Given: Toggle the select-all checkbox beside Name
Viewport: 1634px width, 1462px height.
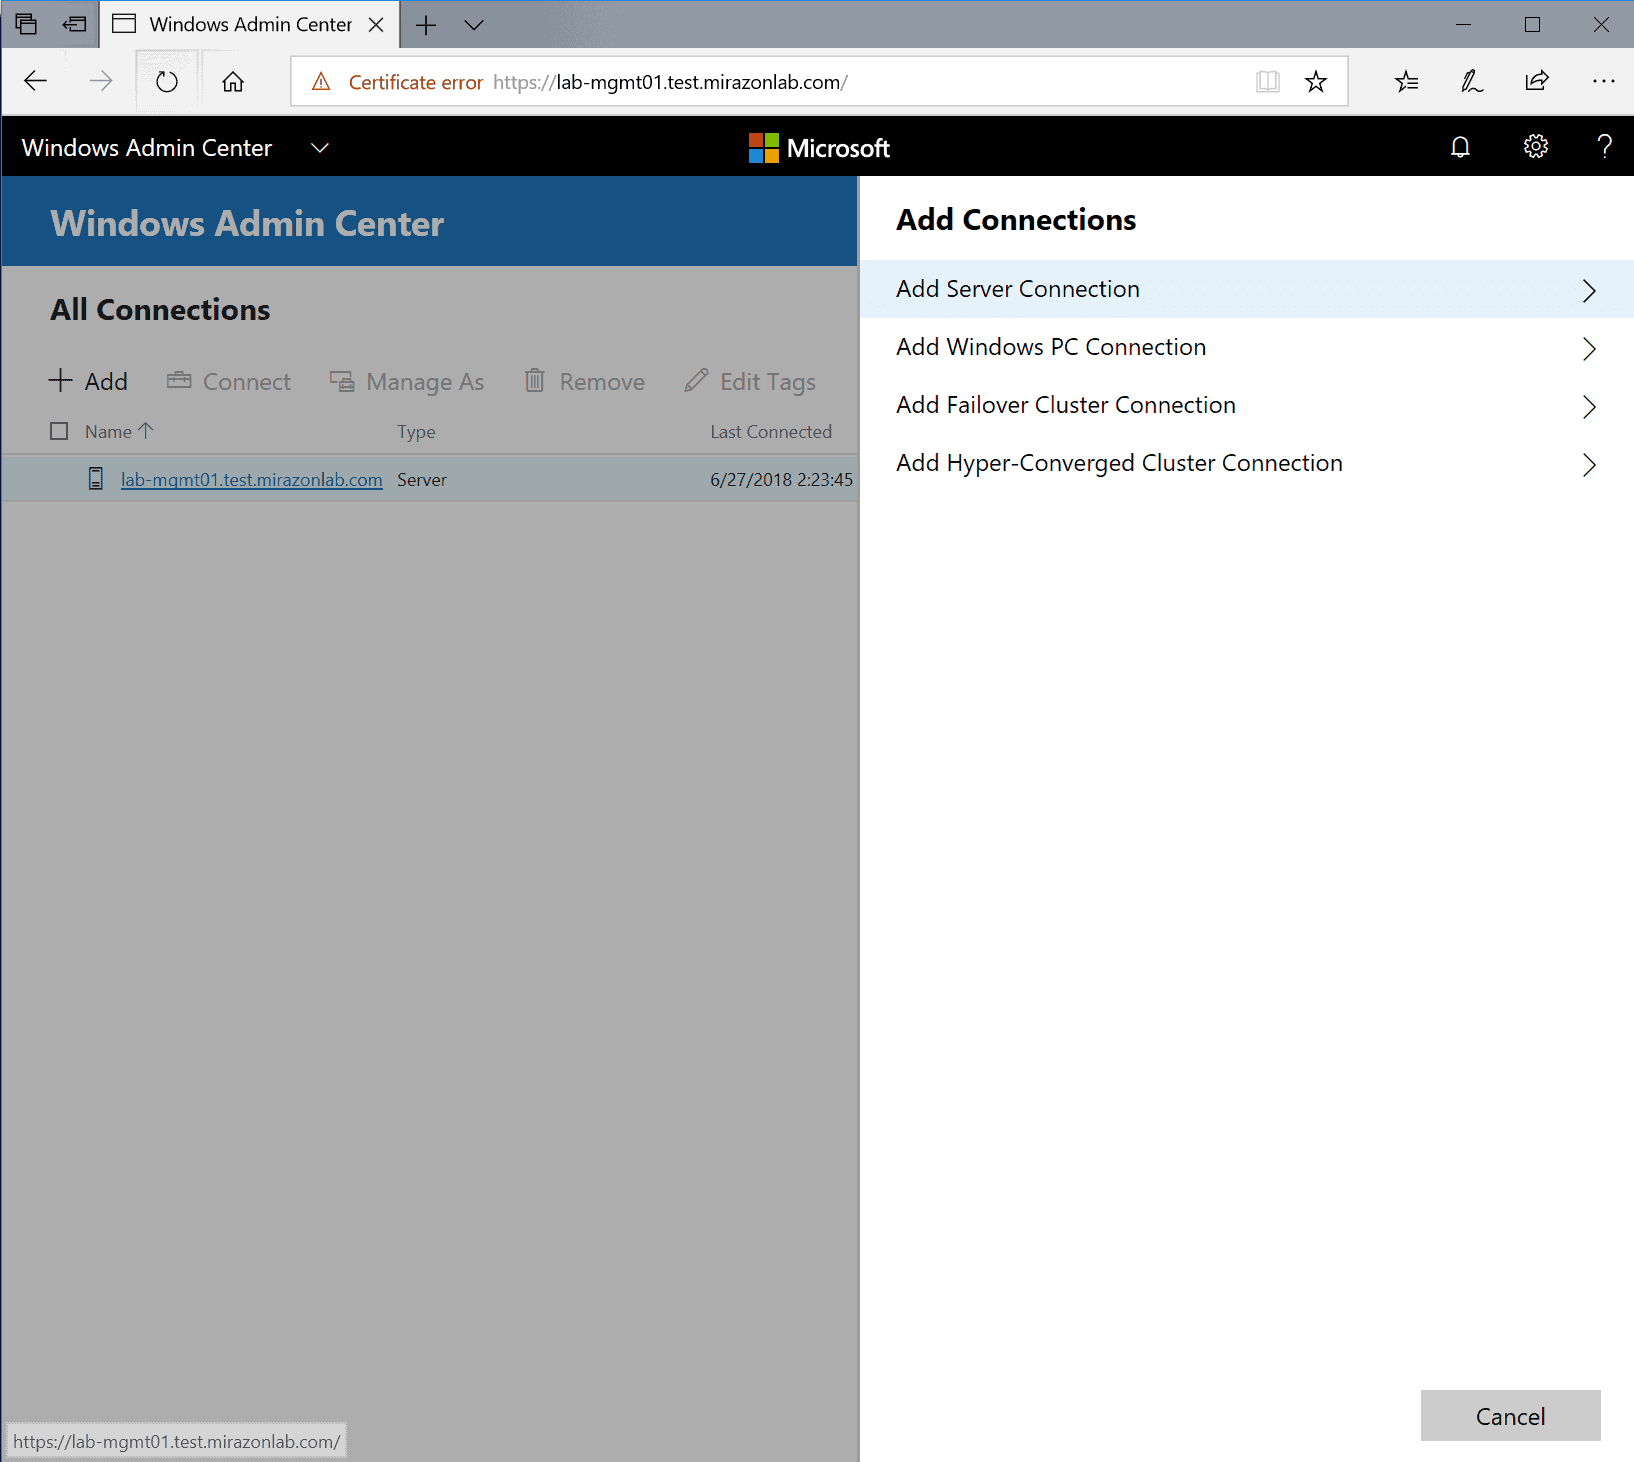Looking at the screenshot, I should click(59, 431).
